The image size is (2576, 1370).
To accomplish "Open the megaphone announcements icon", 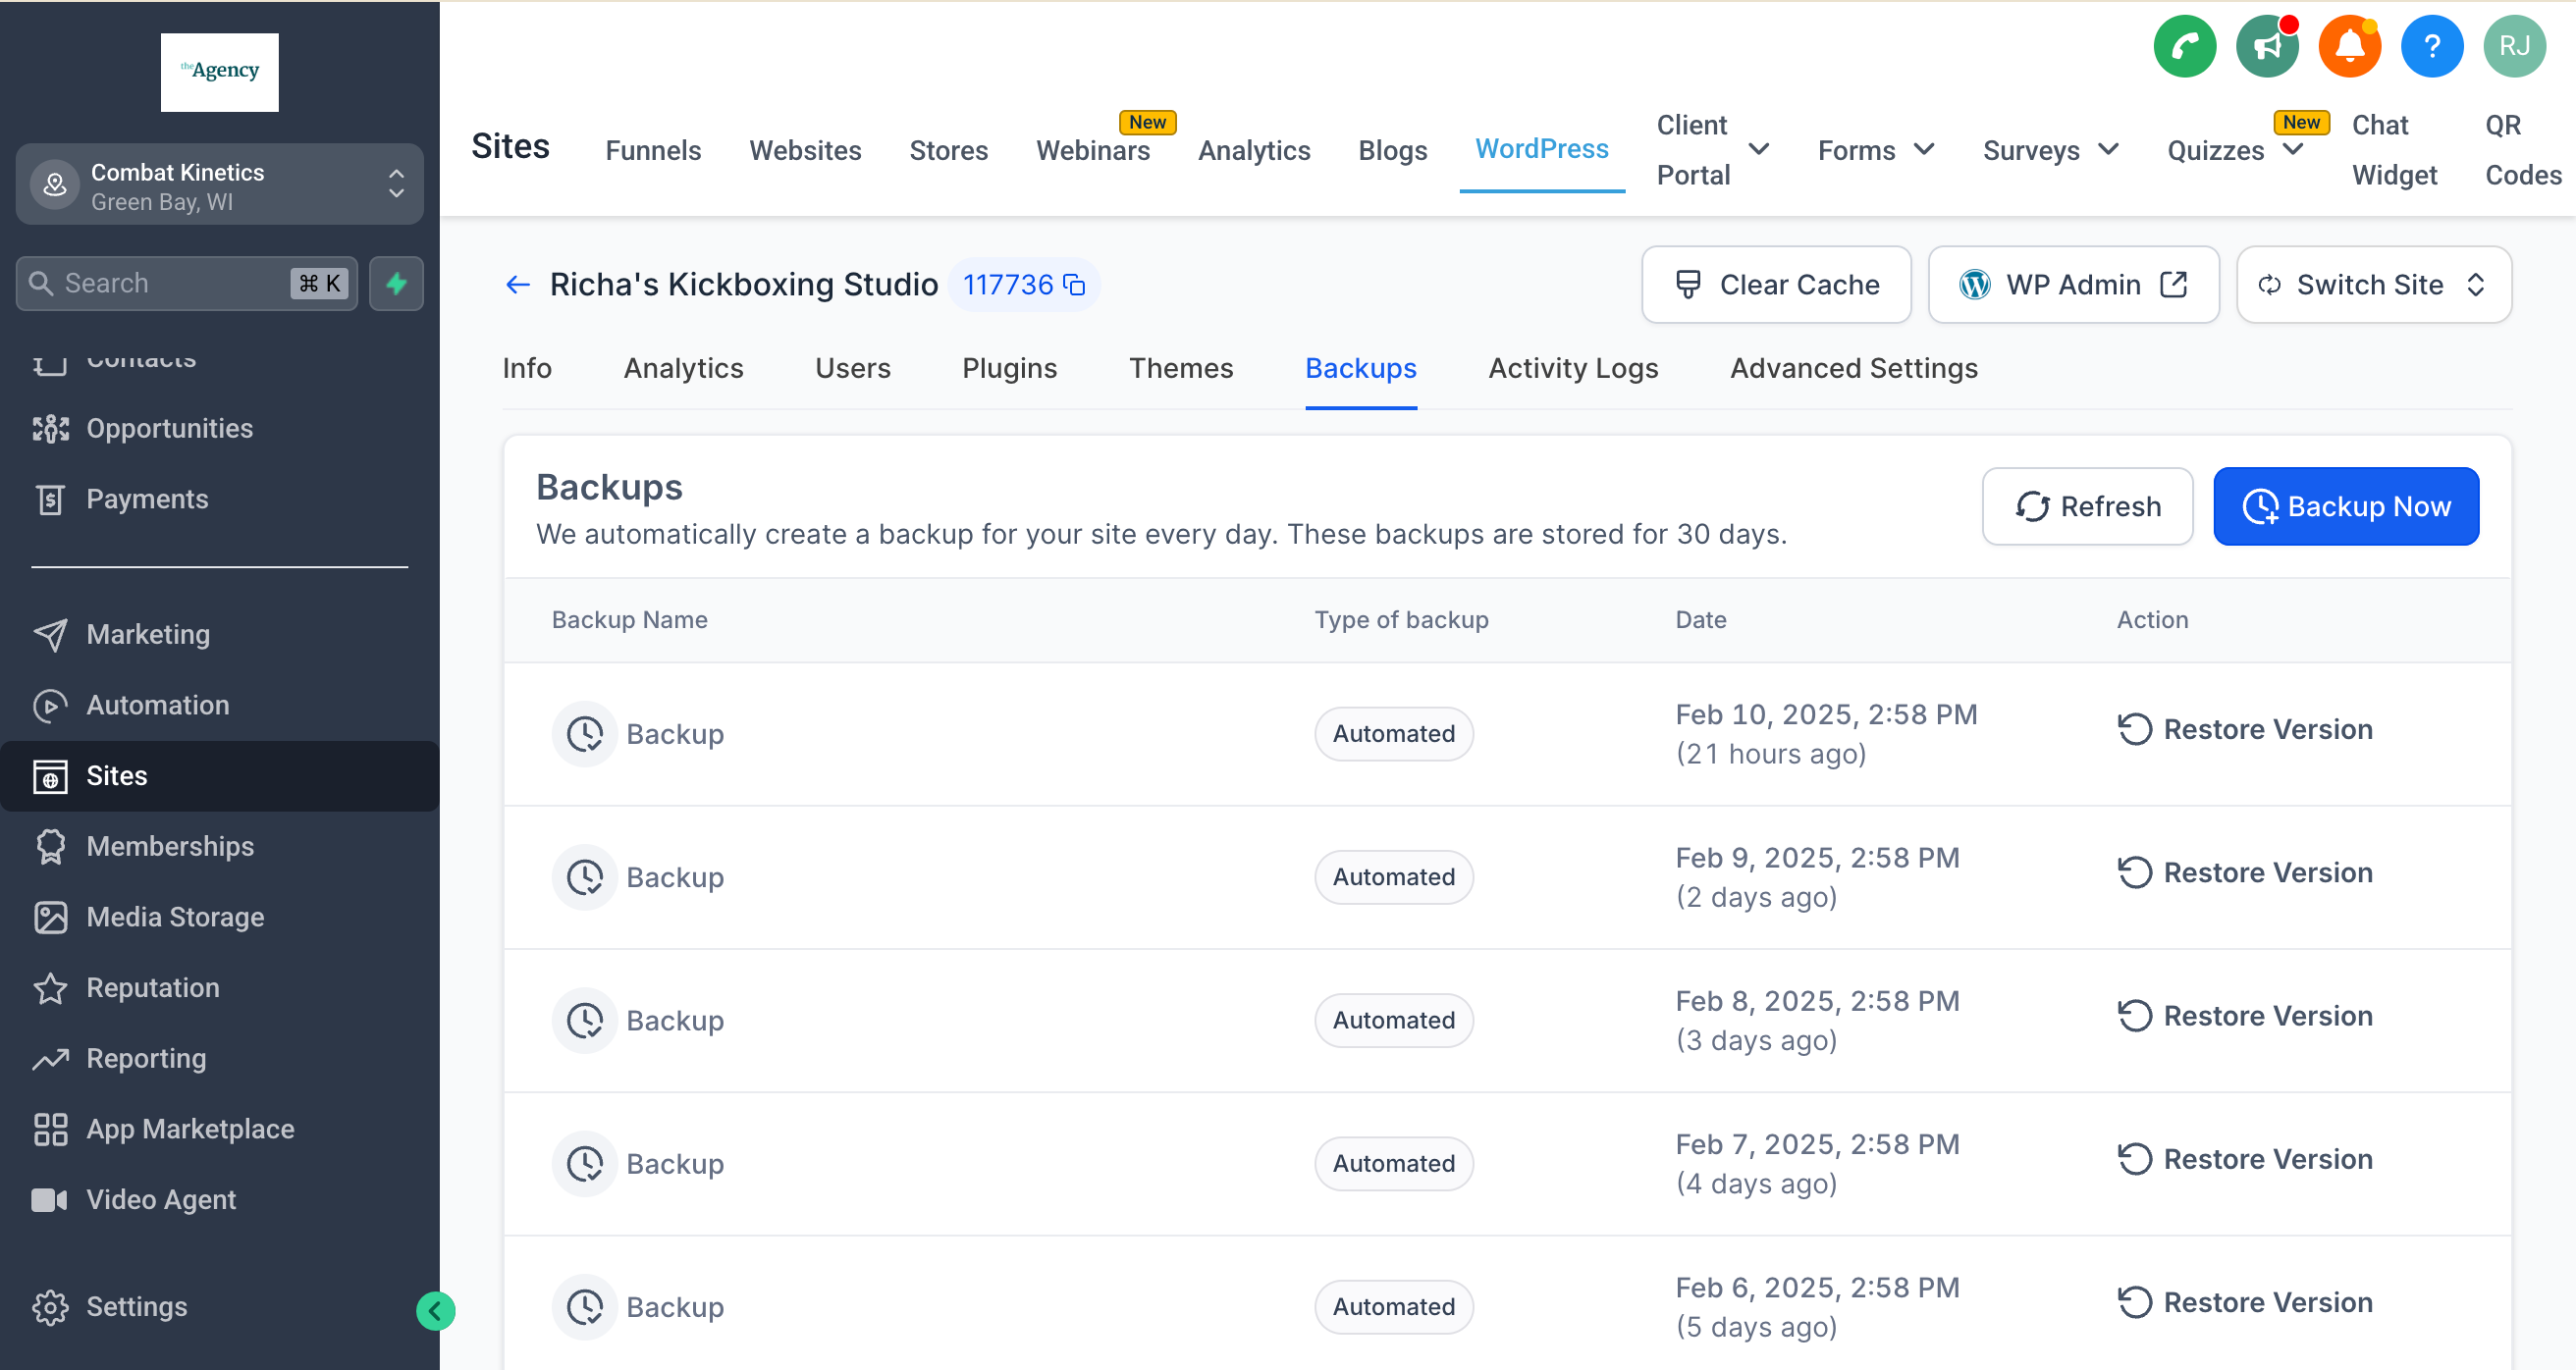I will 2266,46.
